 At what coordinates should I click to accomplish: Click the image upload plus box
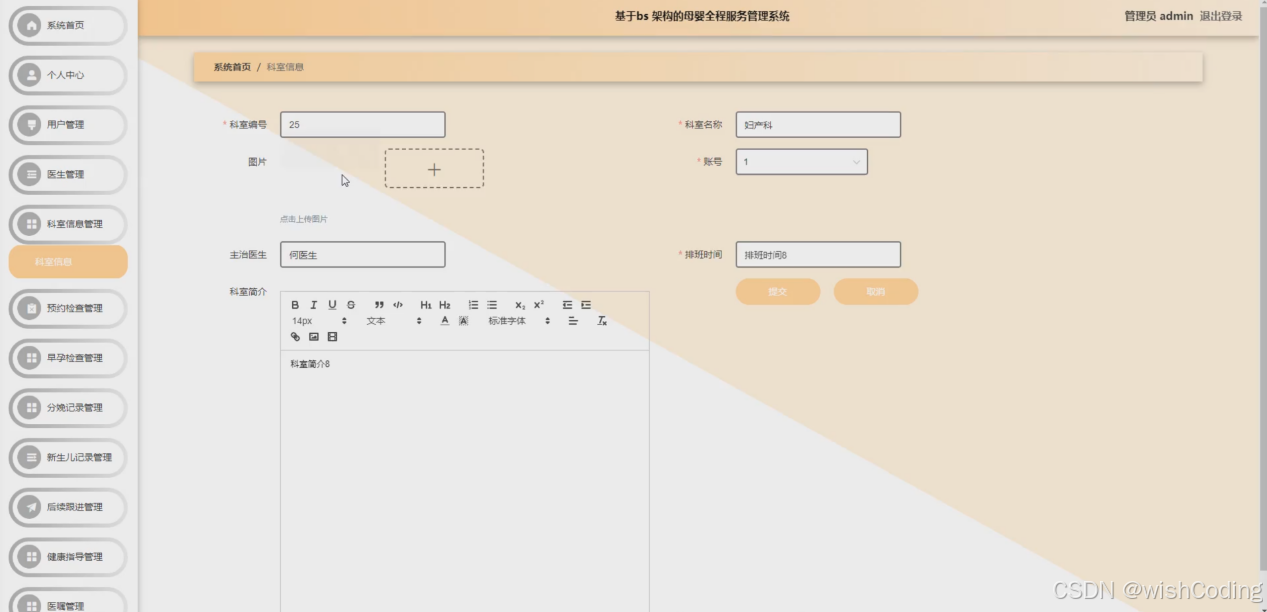coord(434,169)
